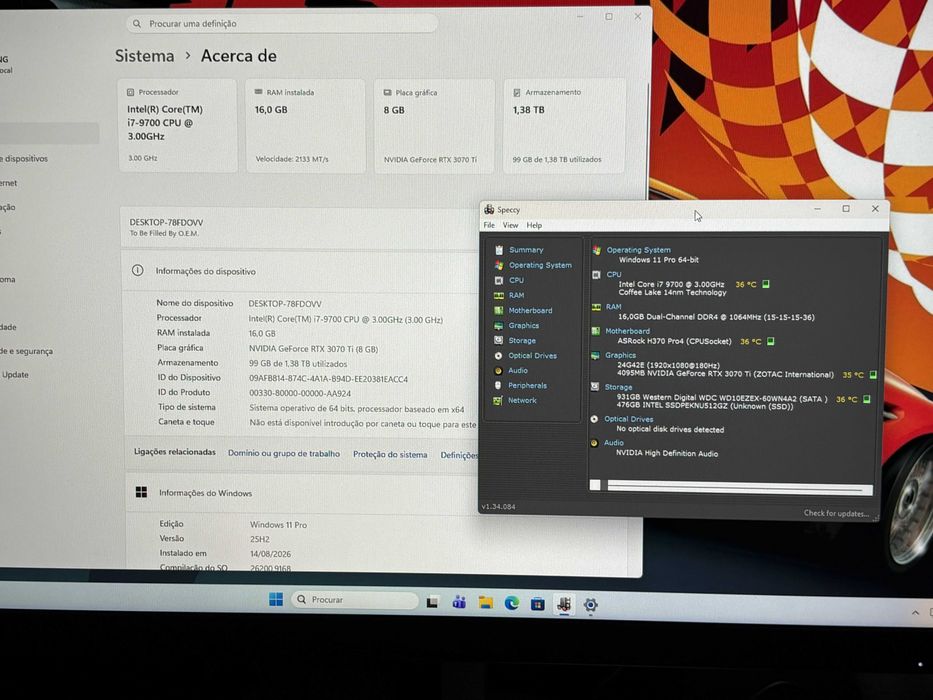
Task: Show hidden icons in the system tray
Action: [915, 612]
